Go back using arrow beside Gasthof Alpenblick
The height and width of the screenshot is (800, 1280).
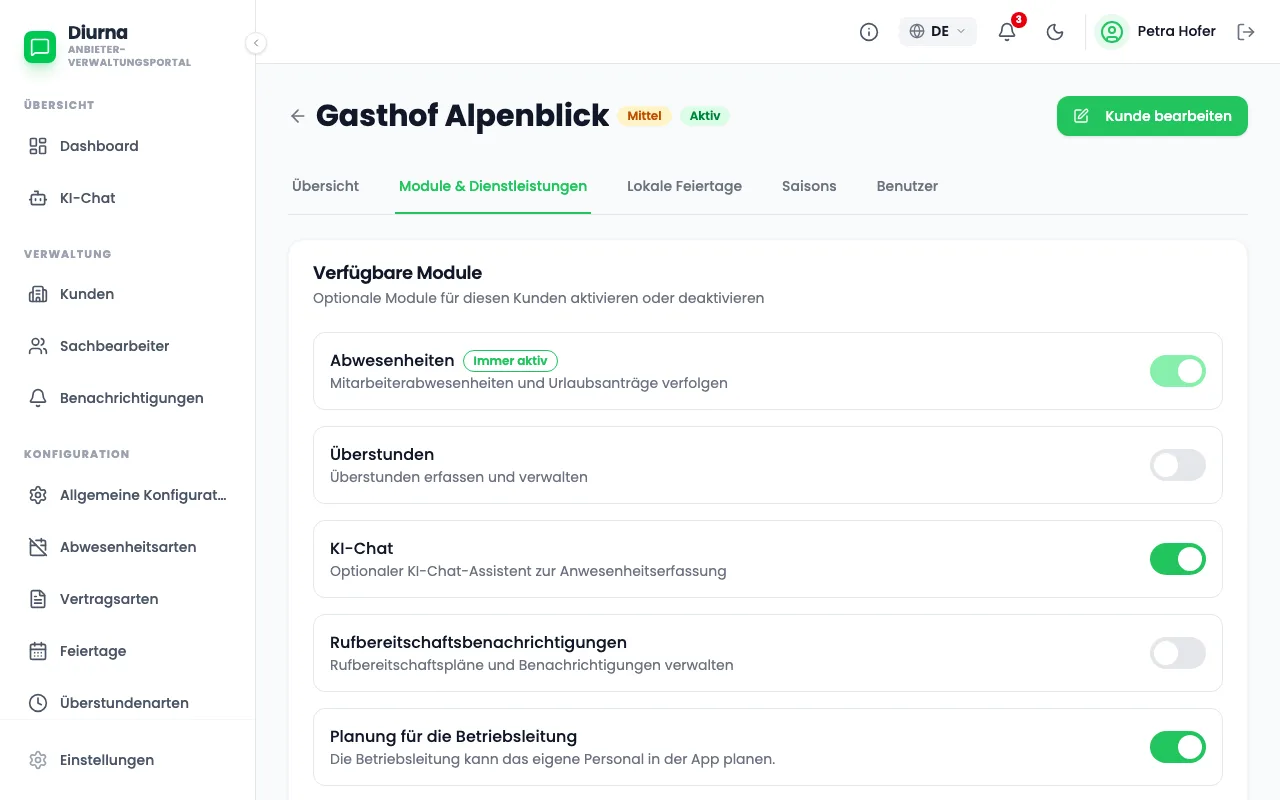(297, 116)
